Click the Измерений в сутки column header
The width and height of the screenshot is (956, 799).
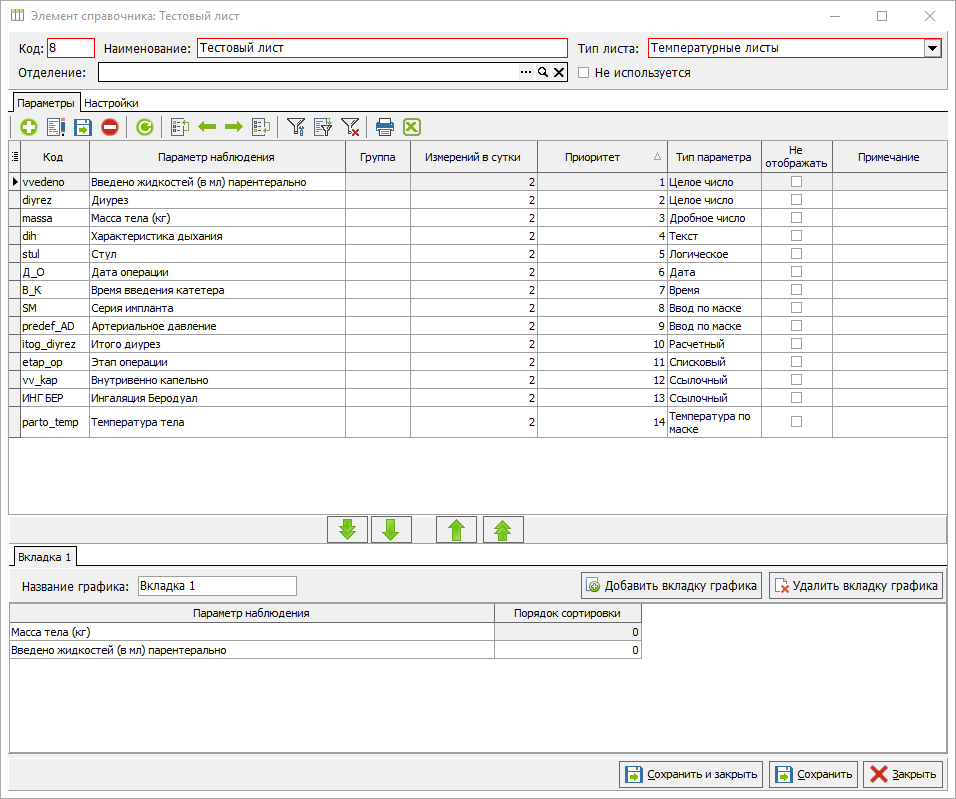tap(474, 157)
